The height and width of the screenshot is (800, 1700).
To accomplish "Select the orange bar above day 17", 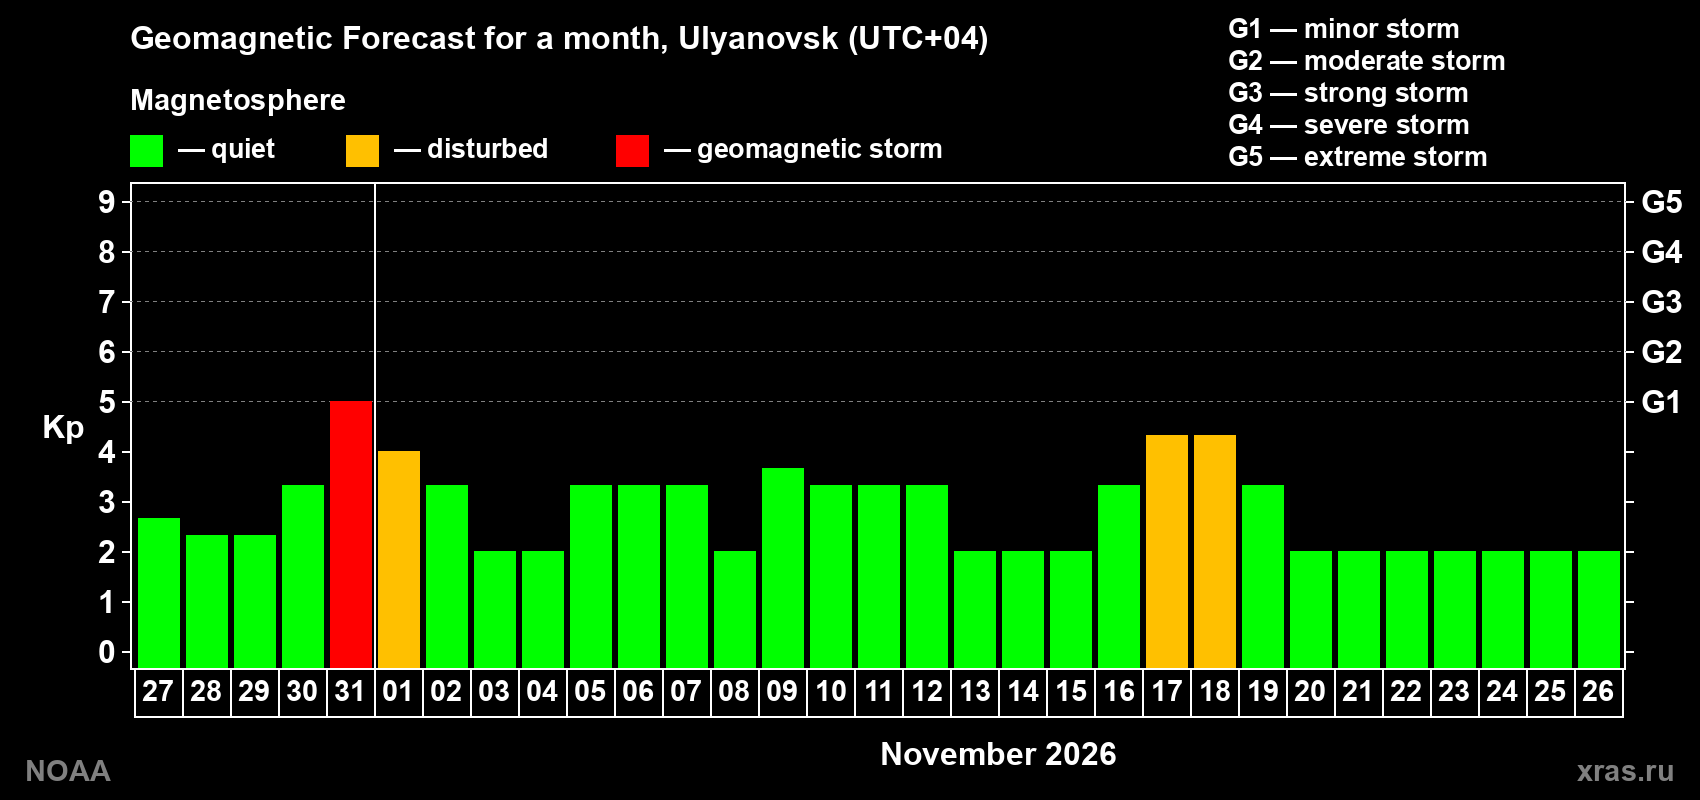I will point(1167,552).
